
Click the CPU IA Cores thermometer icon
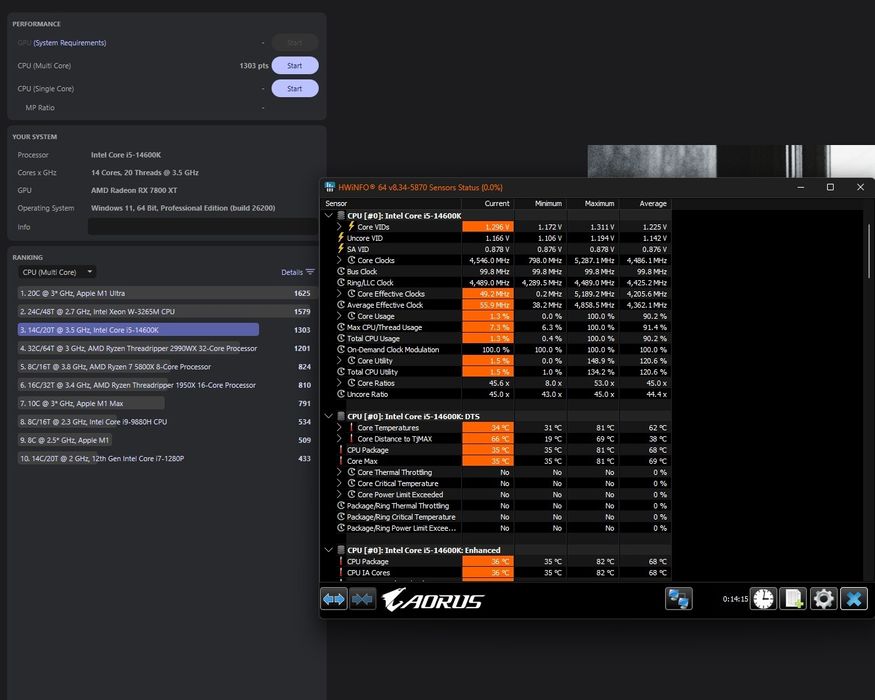pyautogui.click(x=341, y=573)
